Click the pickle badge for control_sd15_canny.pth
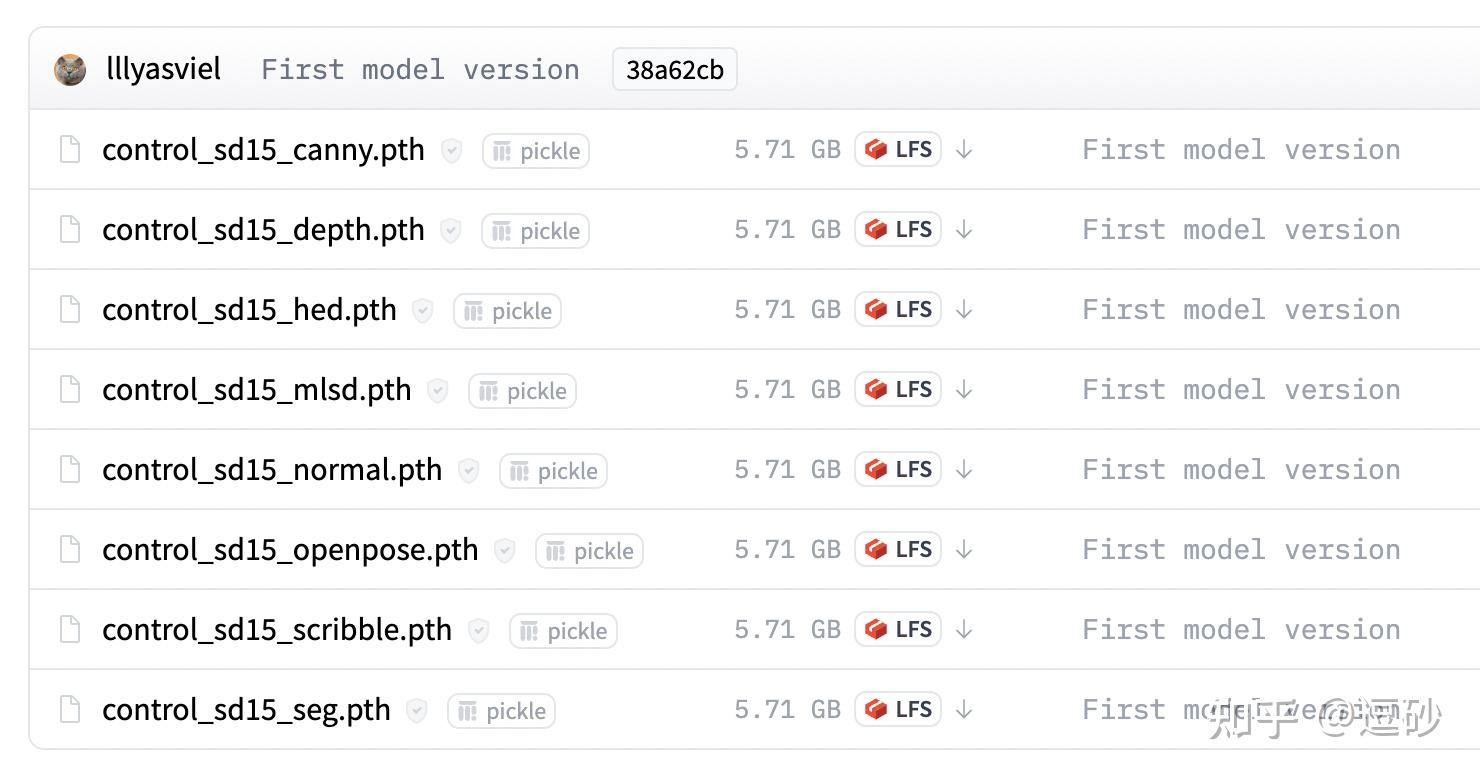This screenshot has width=1480, height=778. 536,151
